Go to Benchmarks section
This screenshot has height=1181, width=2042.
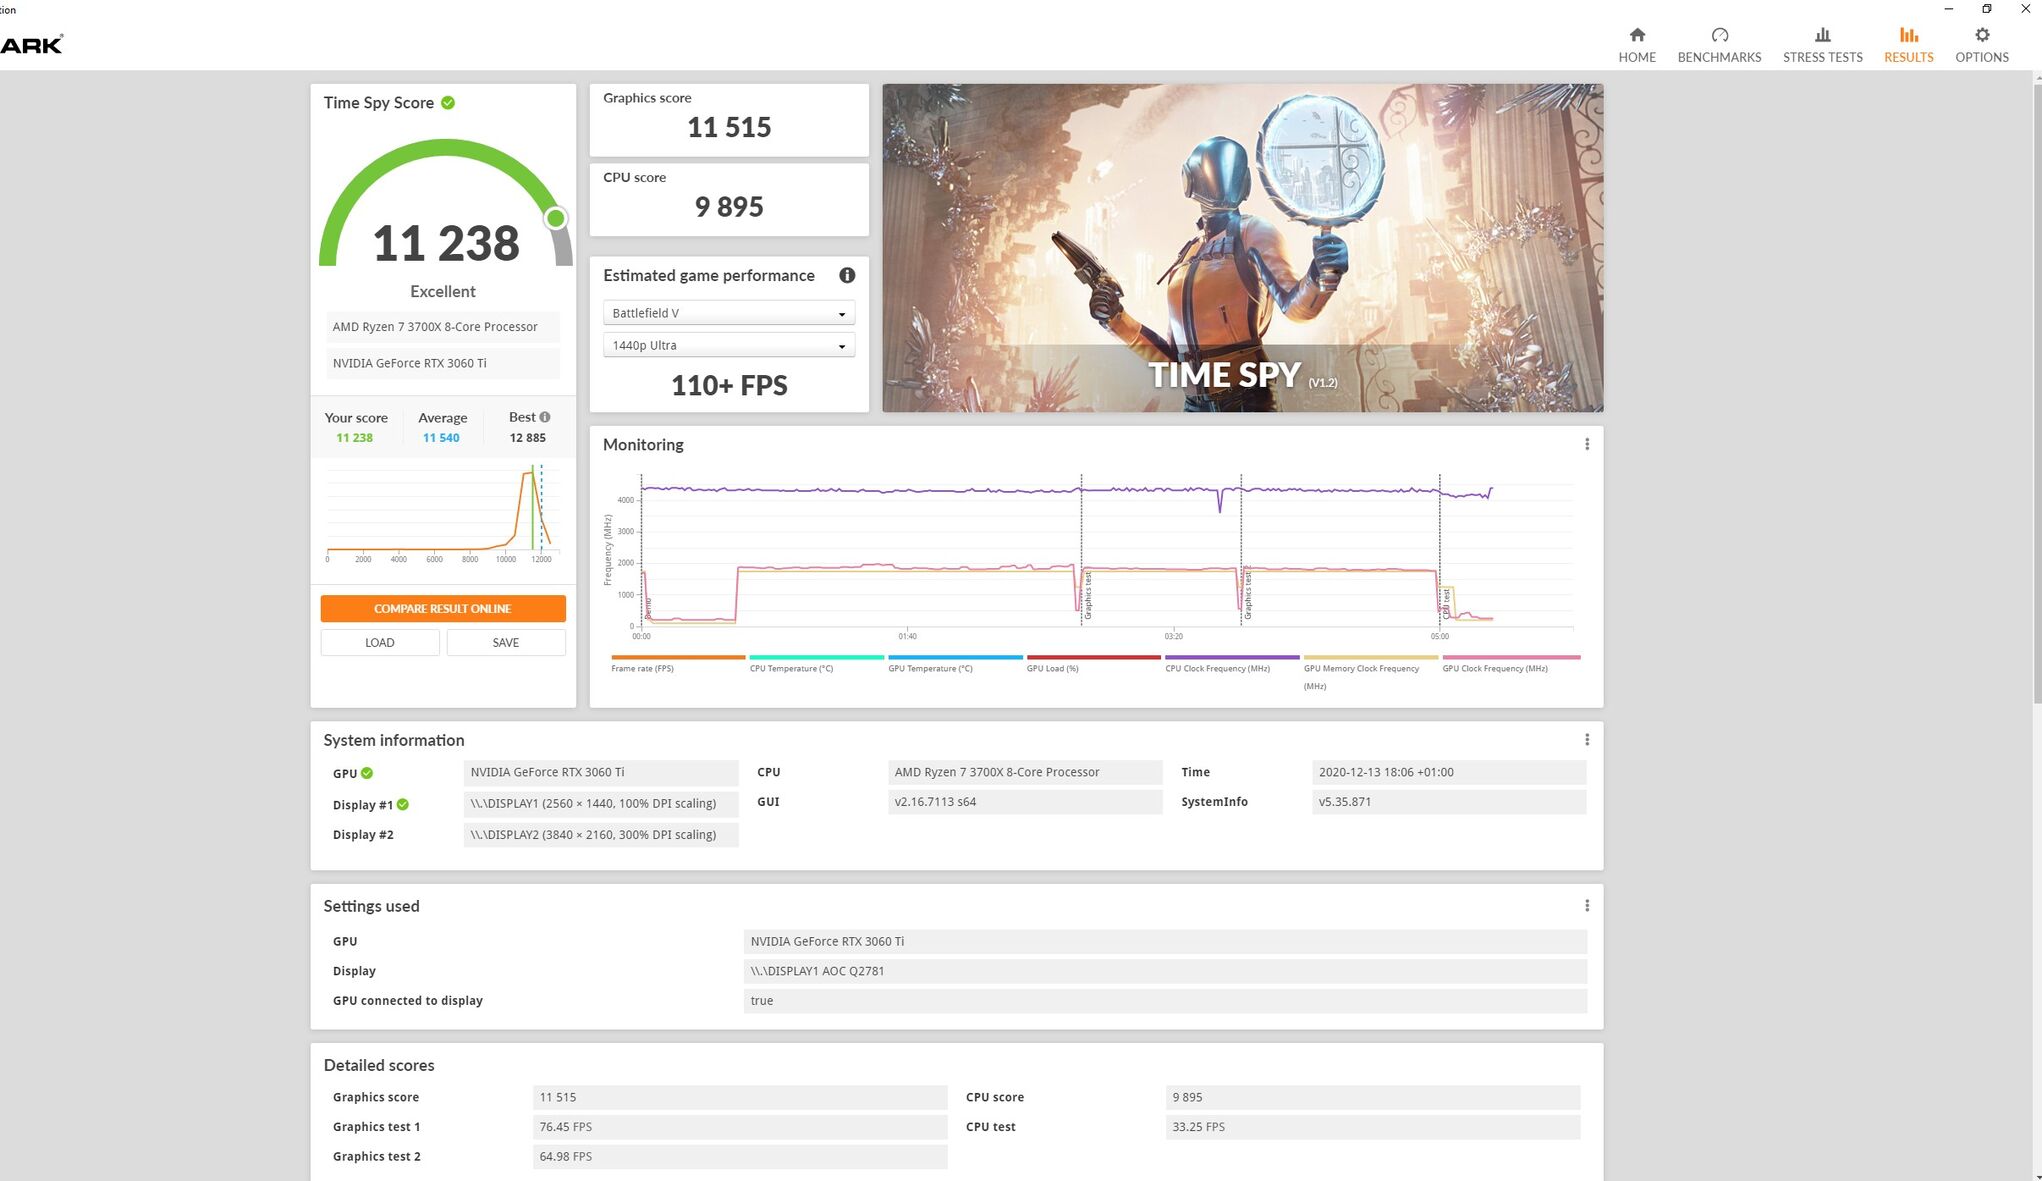1718,45
